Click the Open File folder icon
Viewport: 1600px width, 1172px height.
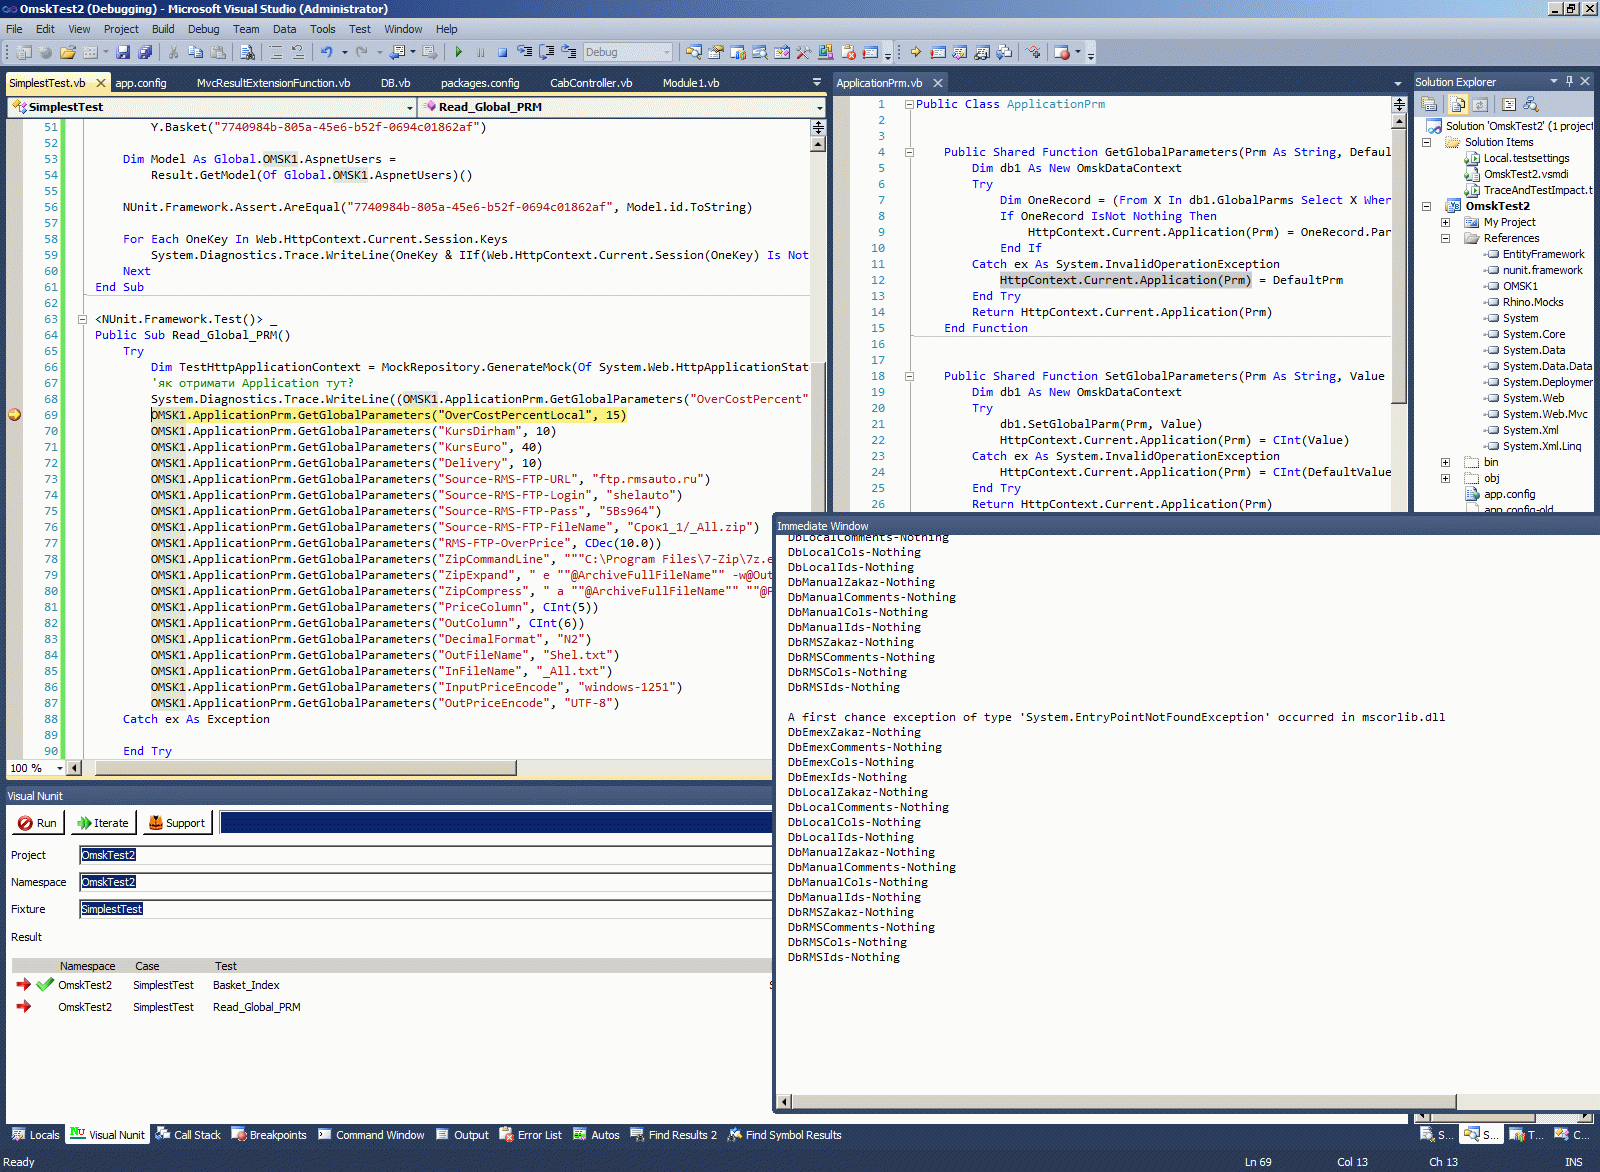tap(67, 52)
